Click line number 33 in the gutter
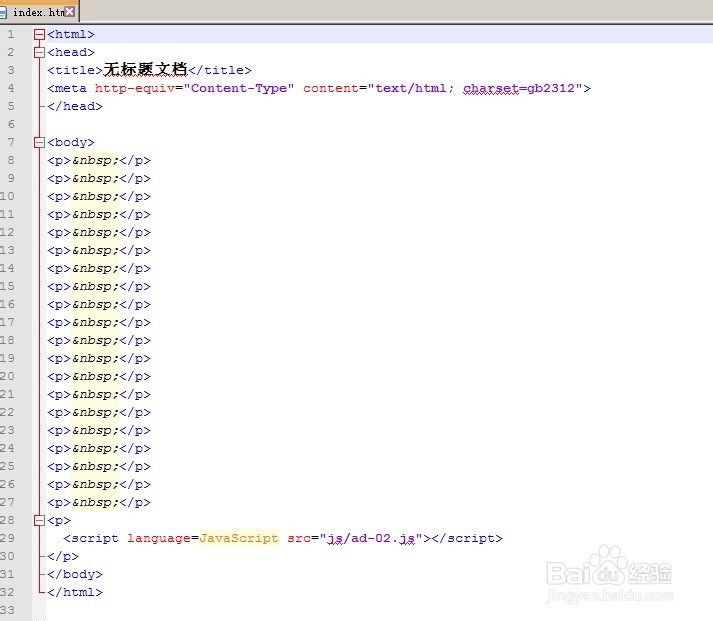713x621 pixels. [7, 610]
